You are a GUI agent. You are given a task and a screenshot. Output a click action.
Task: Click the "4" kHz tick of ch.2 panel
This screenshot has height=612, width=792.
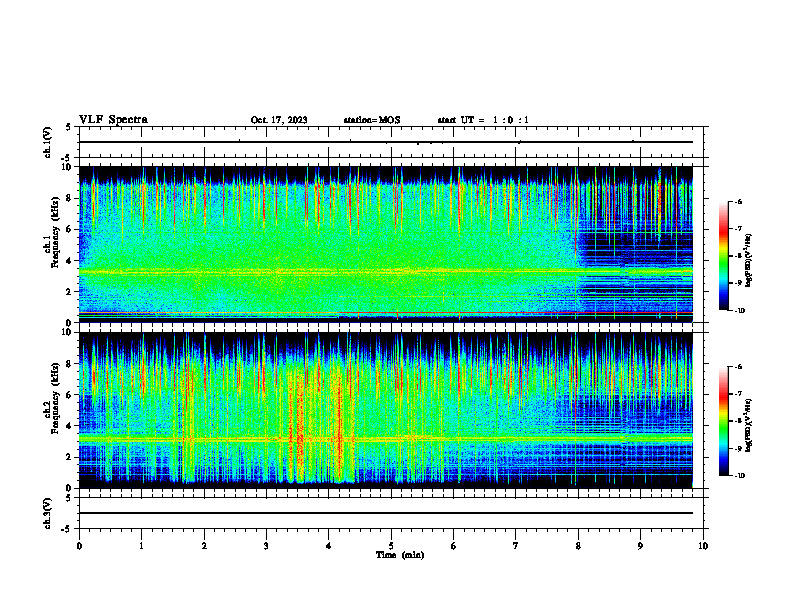pyautogui.click(x=70, y=426)
